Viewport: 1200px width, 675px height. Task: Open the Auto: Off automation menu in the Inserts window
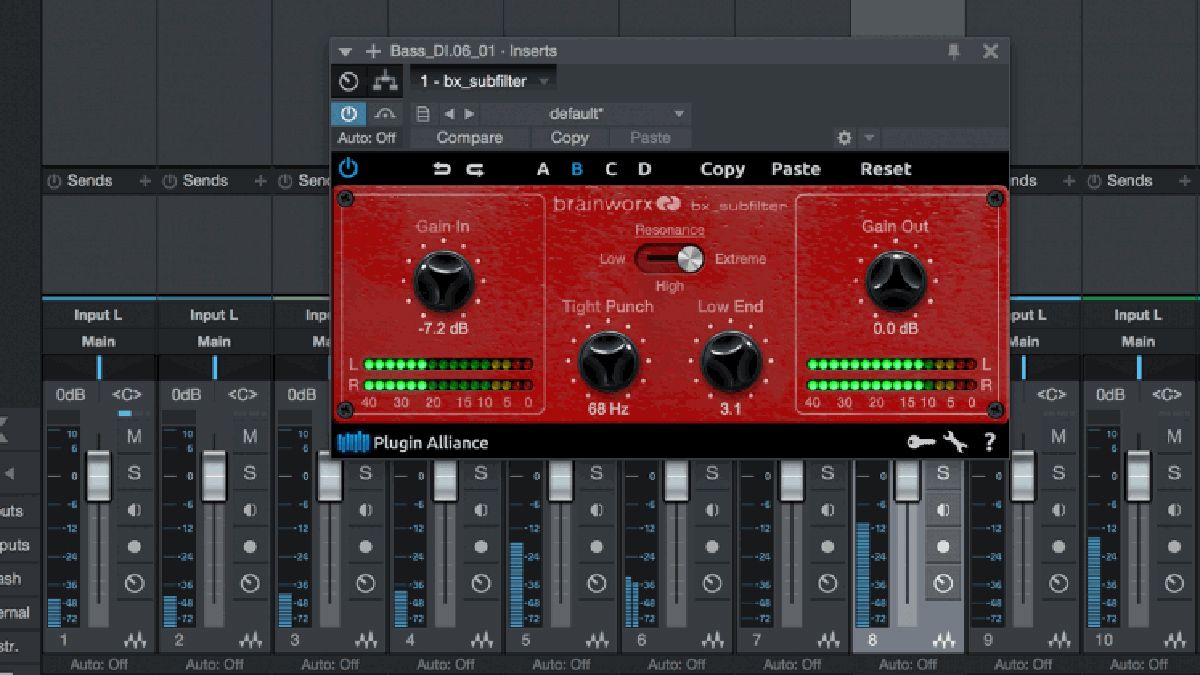click(x=367, y=138)
